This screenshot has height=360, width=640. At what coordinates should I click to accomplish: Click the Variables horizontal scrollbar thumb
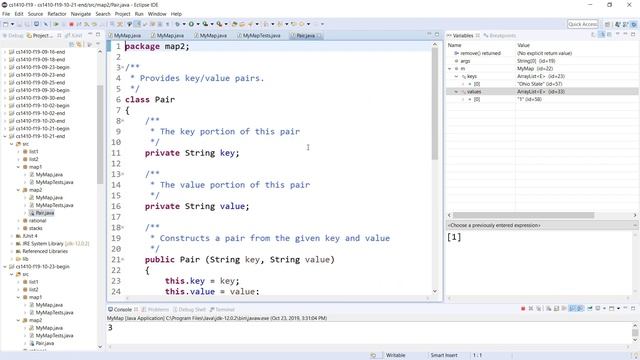(523, 215)
